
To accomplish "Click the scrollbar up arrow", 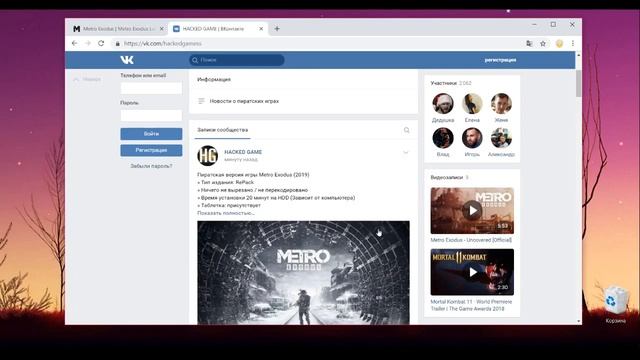I will [x=578, y=55].
